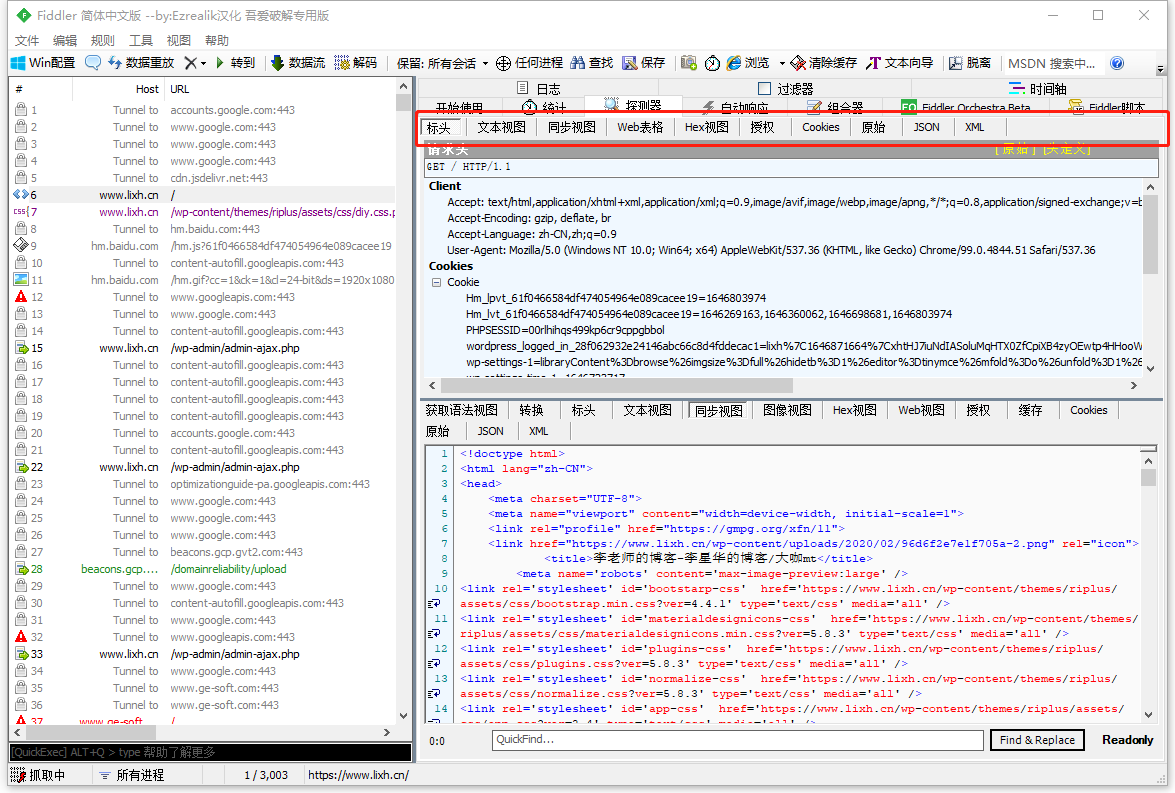This screenshot has width=1175, height=793.
Task: Toggle capturing via 抓取中 in status bar
Action: point(44,774)
